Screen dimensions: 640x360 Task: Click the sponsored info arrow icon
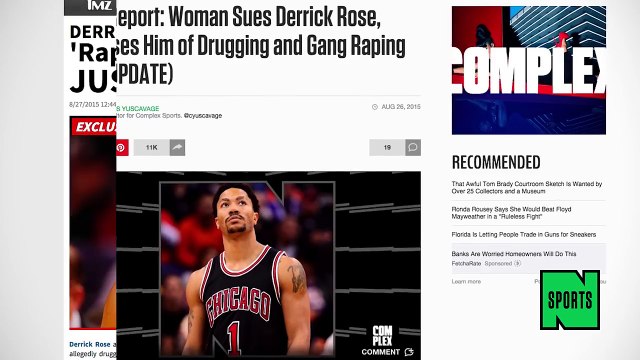pyautogui.click(x=518, y=264)
